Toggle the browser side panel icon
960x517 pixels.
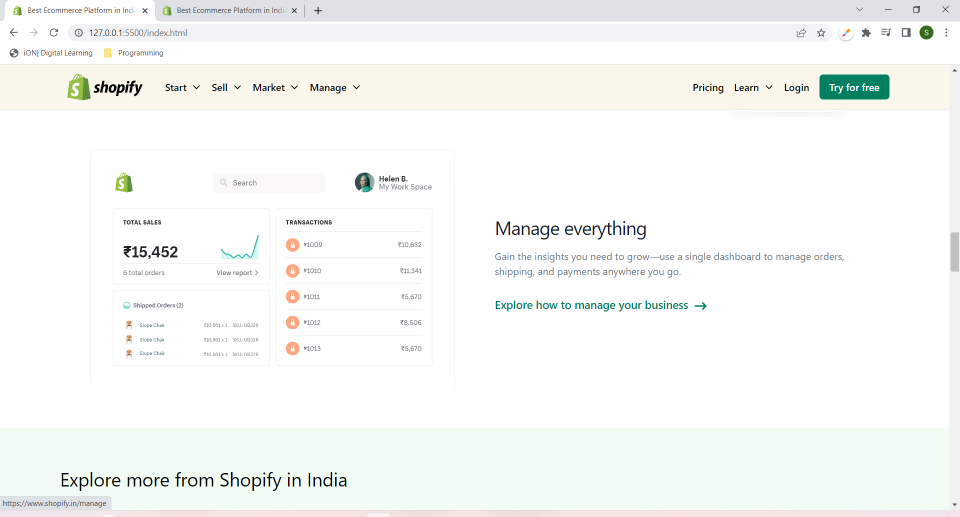[x=906, y=32]
